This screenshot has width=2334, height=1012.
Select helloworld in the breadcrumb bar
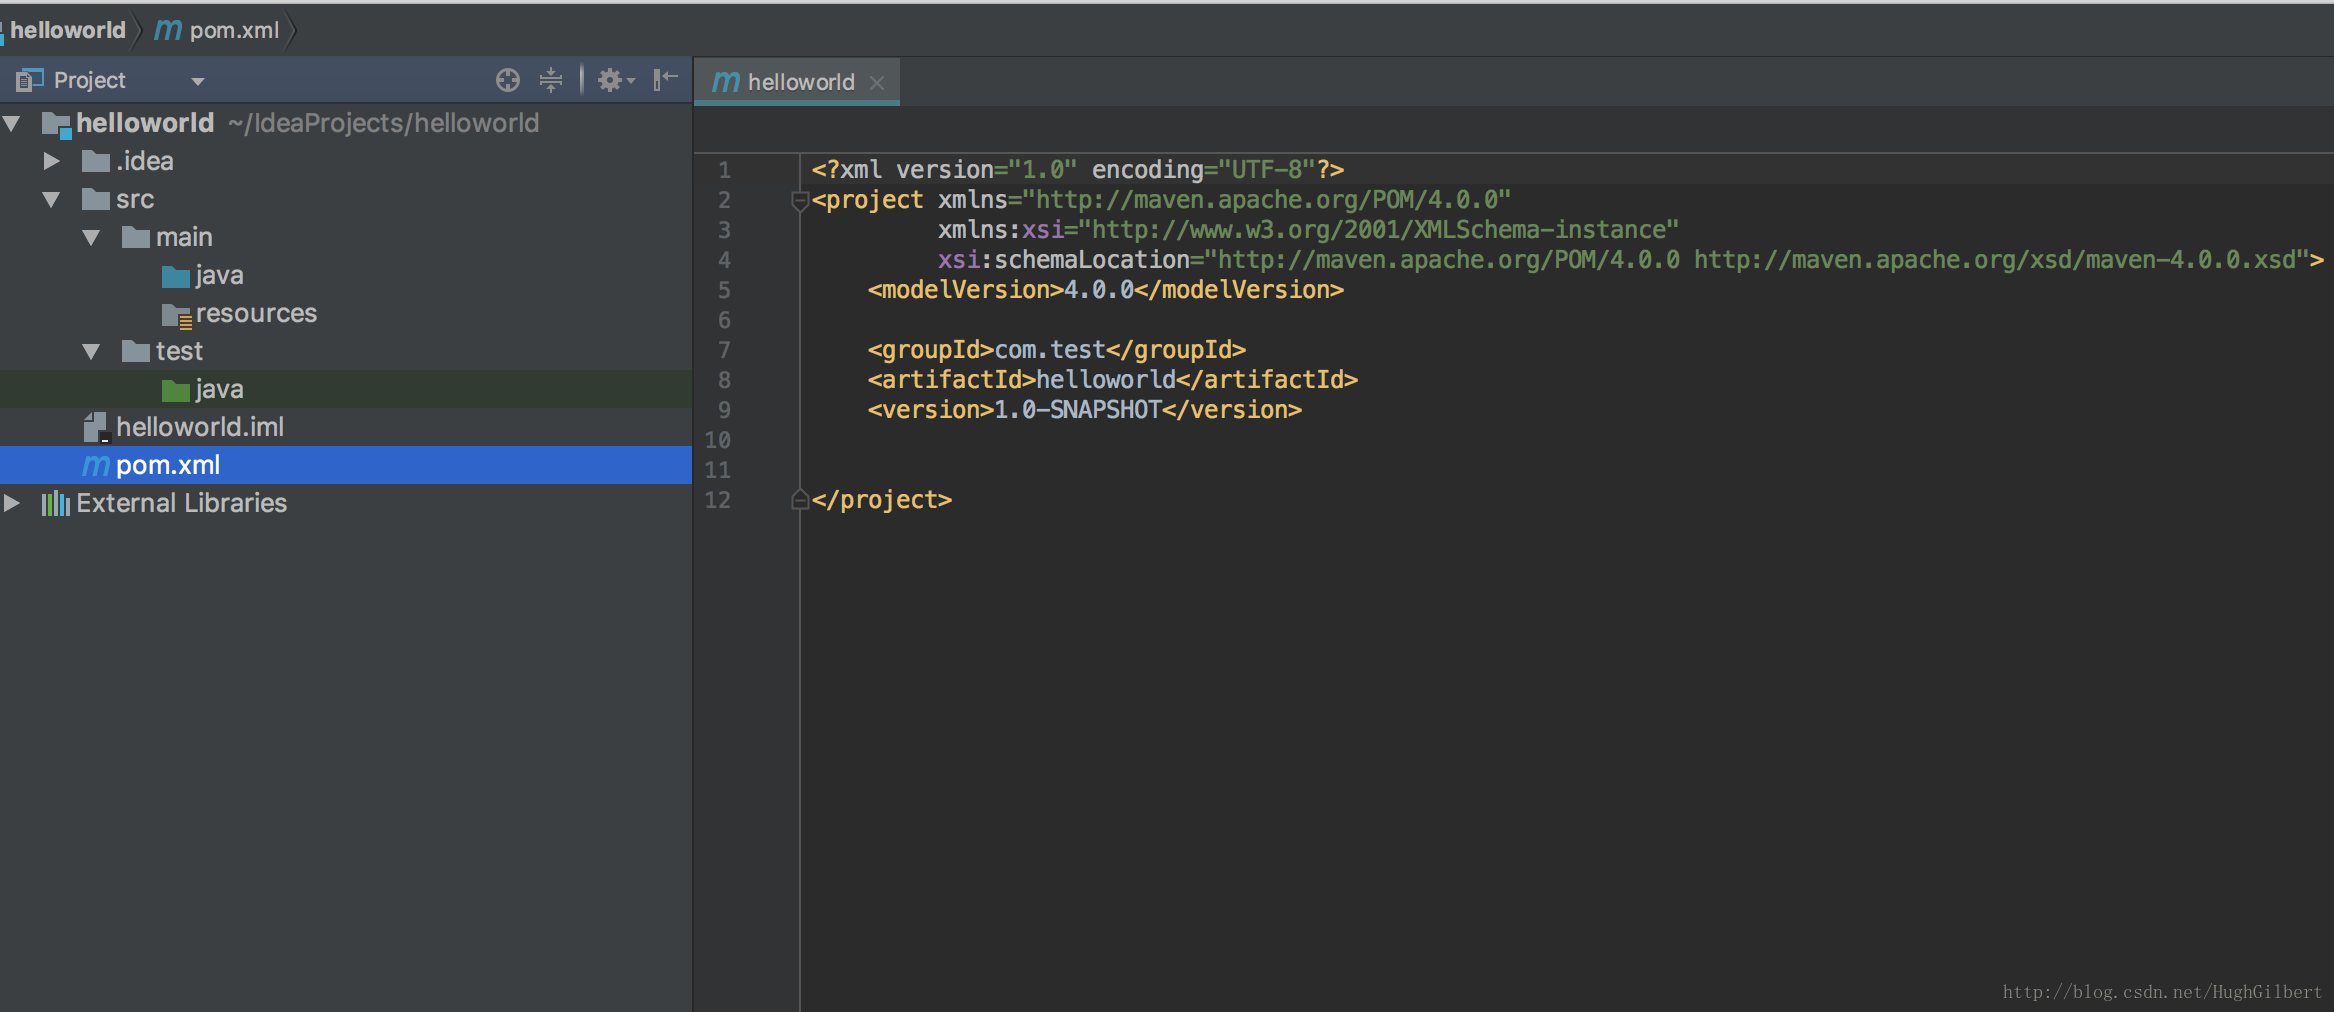[68, 30]
